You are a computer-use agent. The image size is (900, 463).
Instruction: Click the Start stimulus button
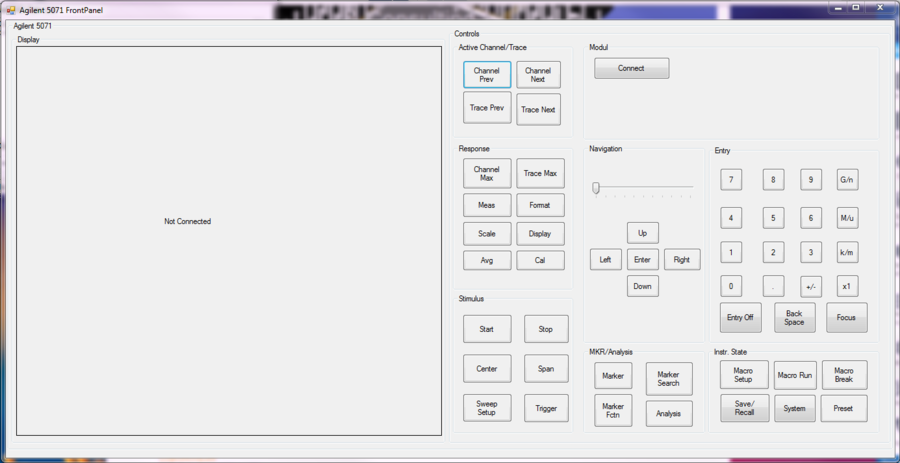click(487, 329)
